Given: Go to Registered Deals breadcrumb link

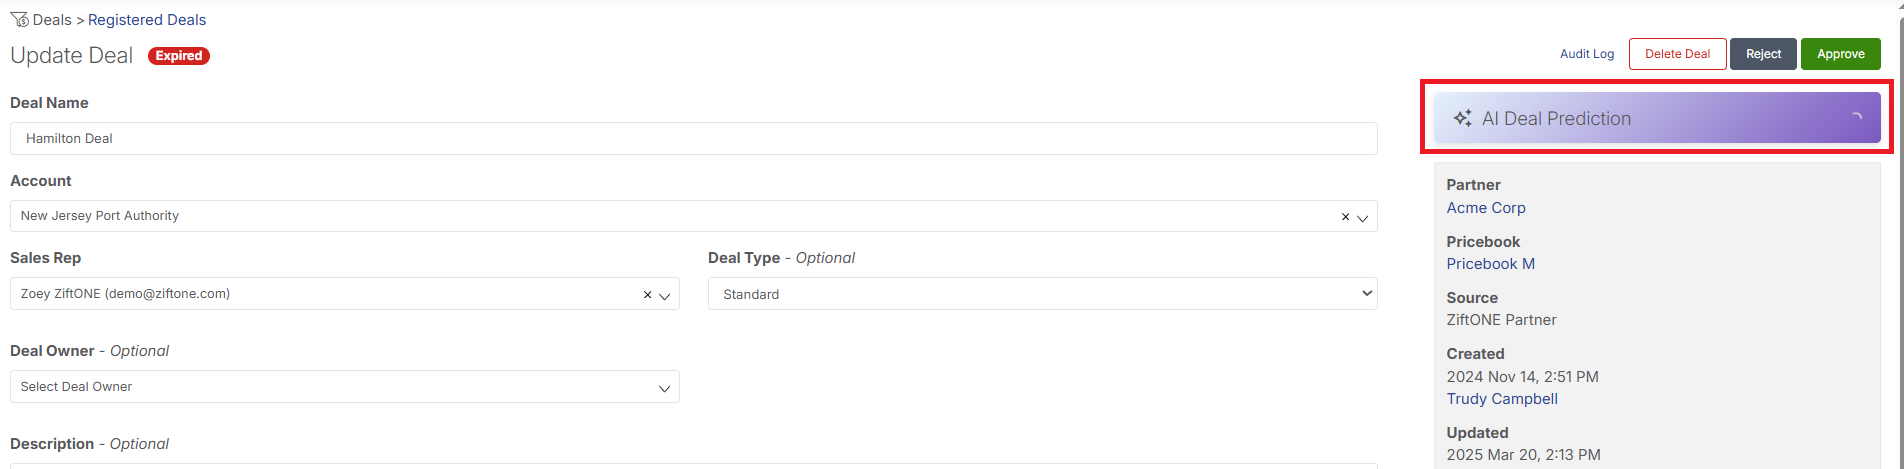Looking at the screenshot, I should click(147, 20).
